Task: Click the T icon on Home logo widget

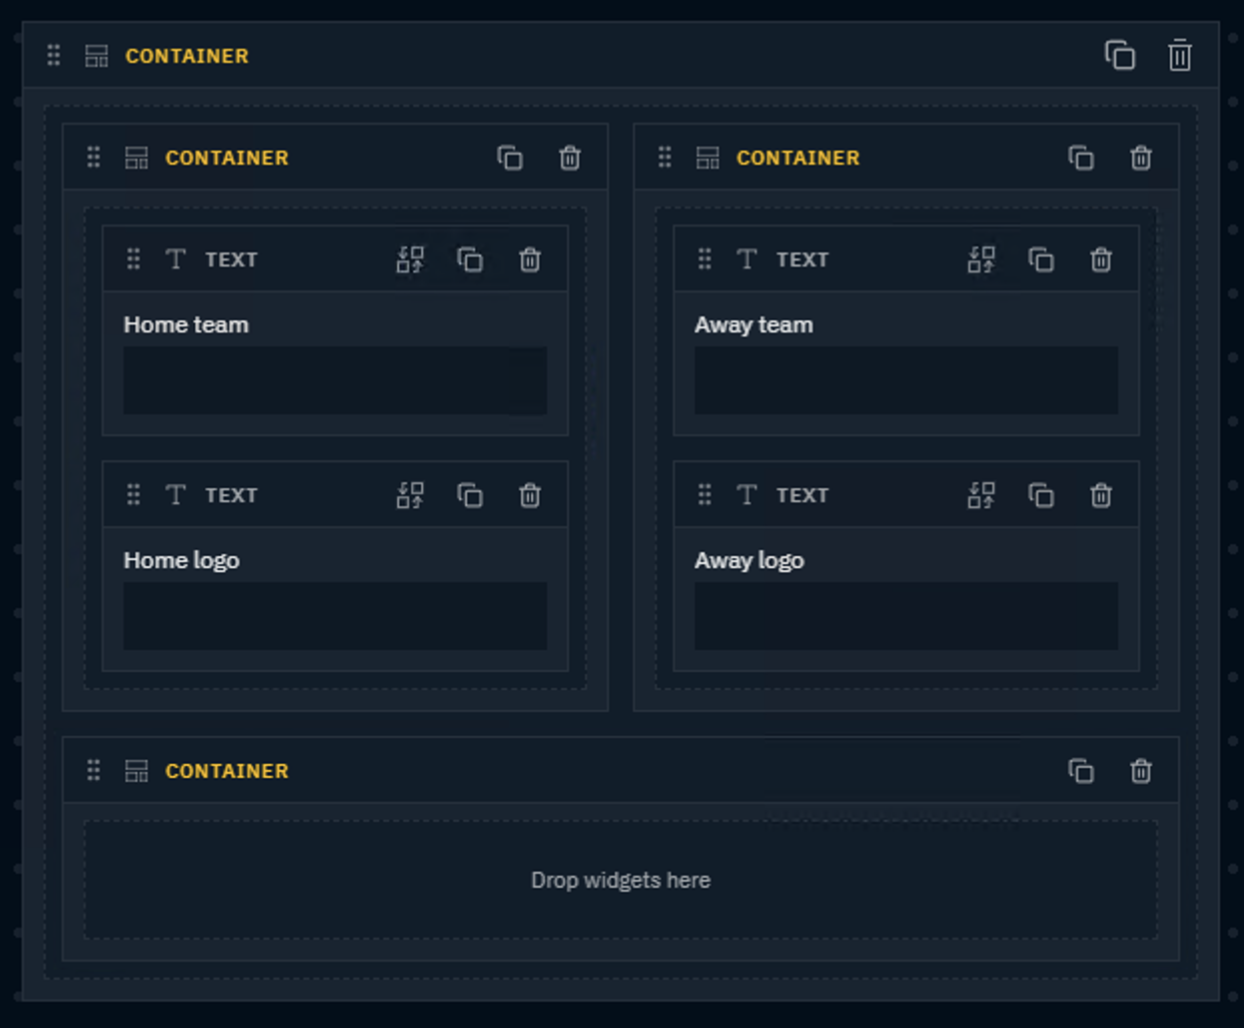Action: (176, 494)
